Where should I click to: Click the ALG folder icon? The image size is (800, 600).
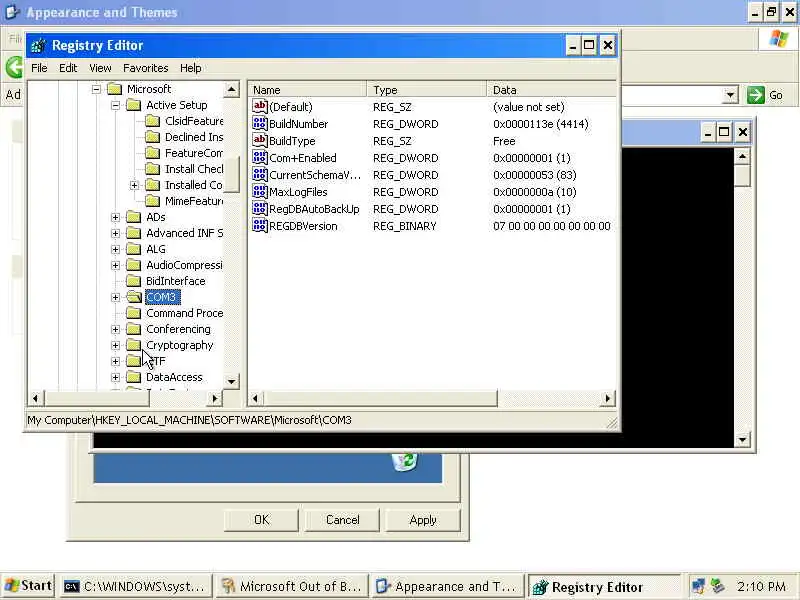tap(134, 249)
